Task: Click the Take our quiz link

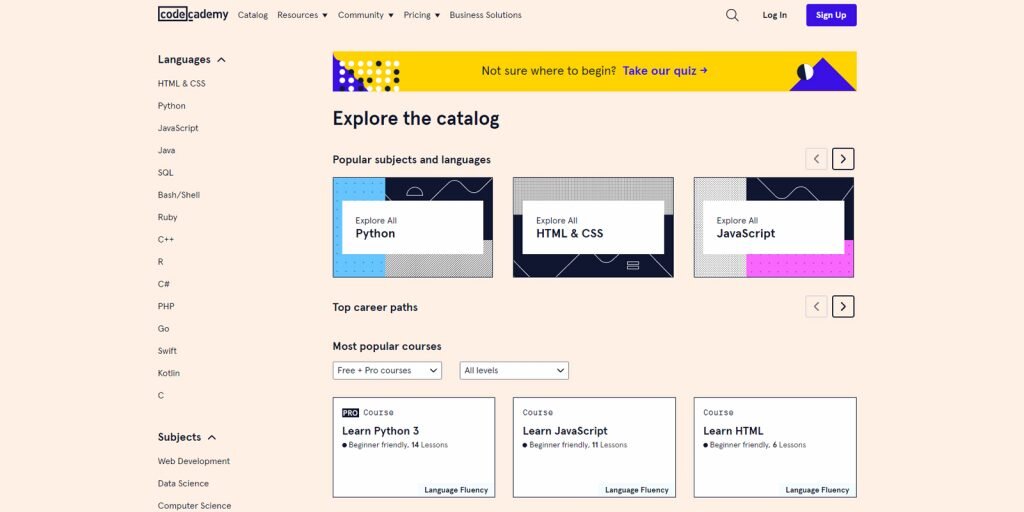Action: [x=665, y=71]
